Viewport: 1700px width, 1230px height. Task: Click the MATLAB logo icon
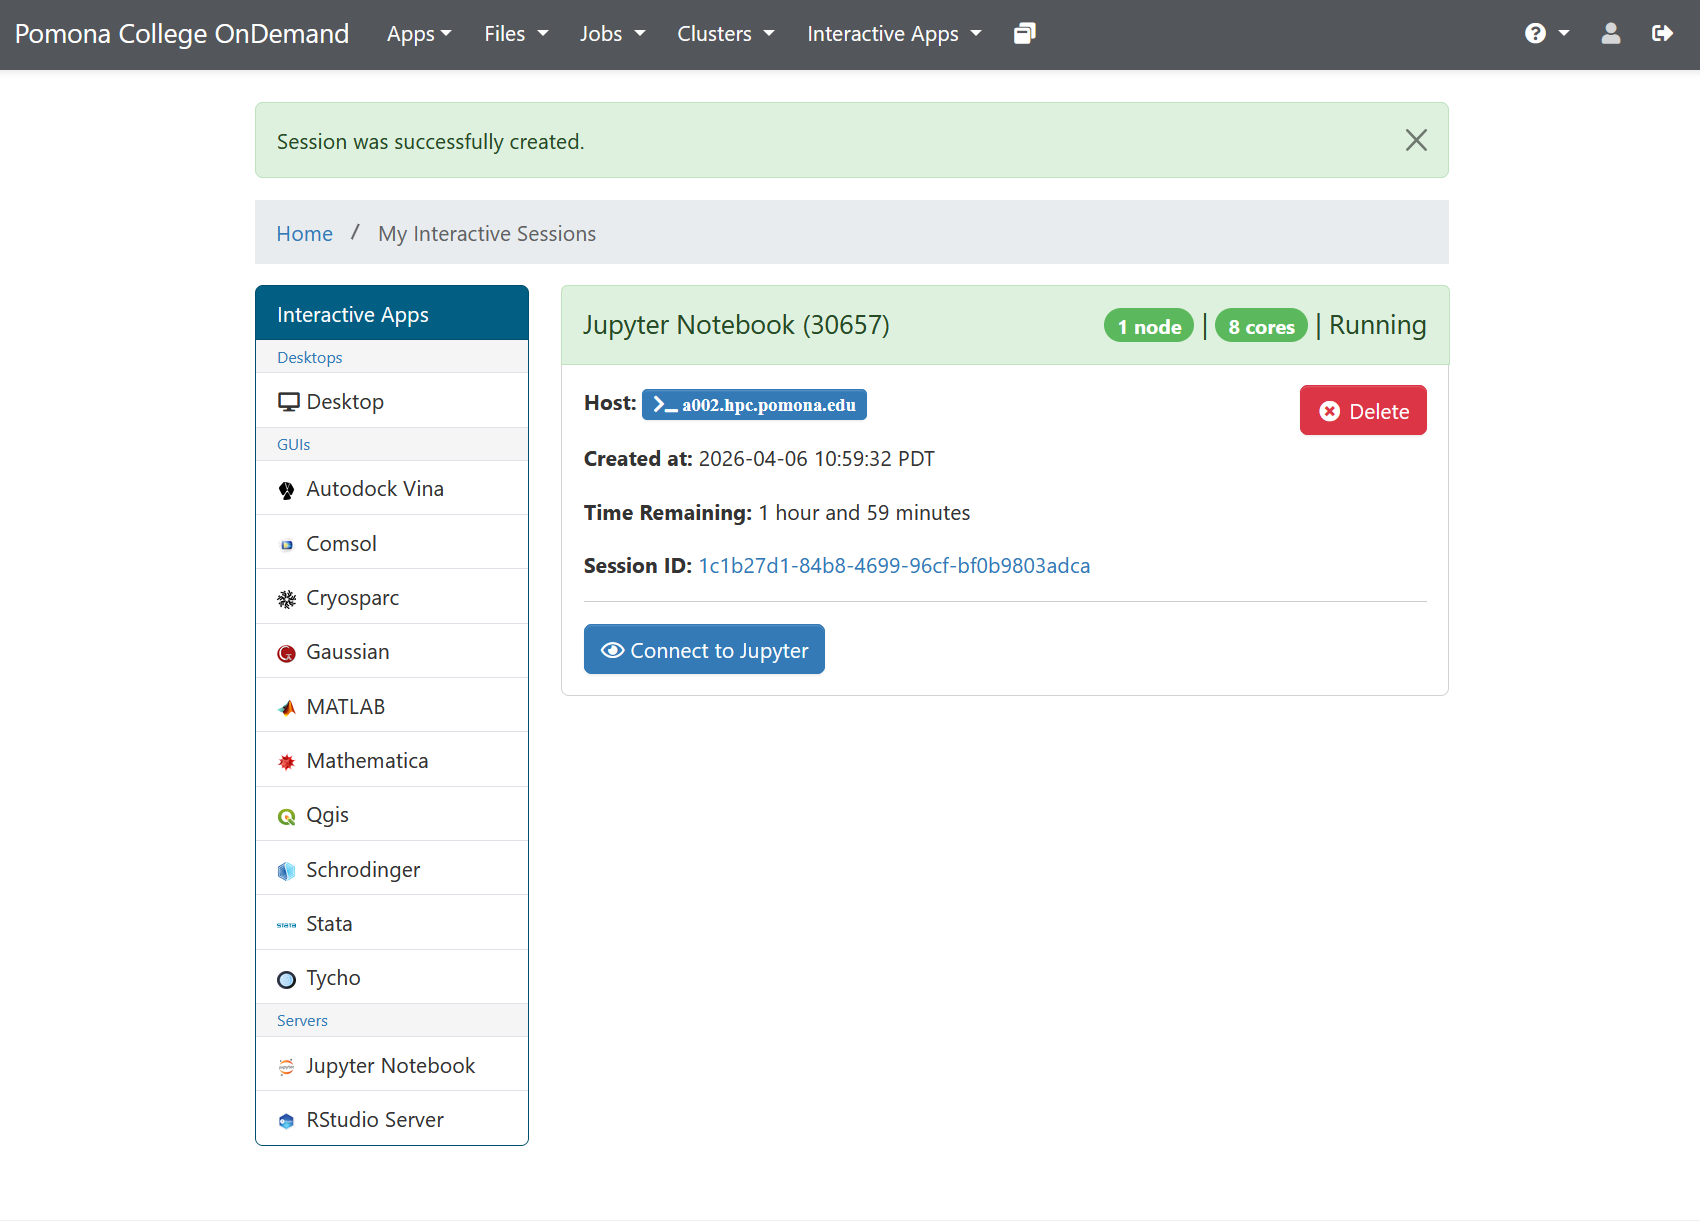(x=287, y=708)
